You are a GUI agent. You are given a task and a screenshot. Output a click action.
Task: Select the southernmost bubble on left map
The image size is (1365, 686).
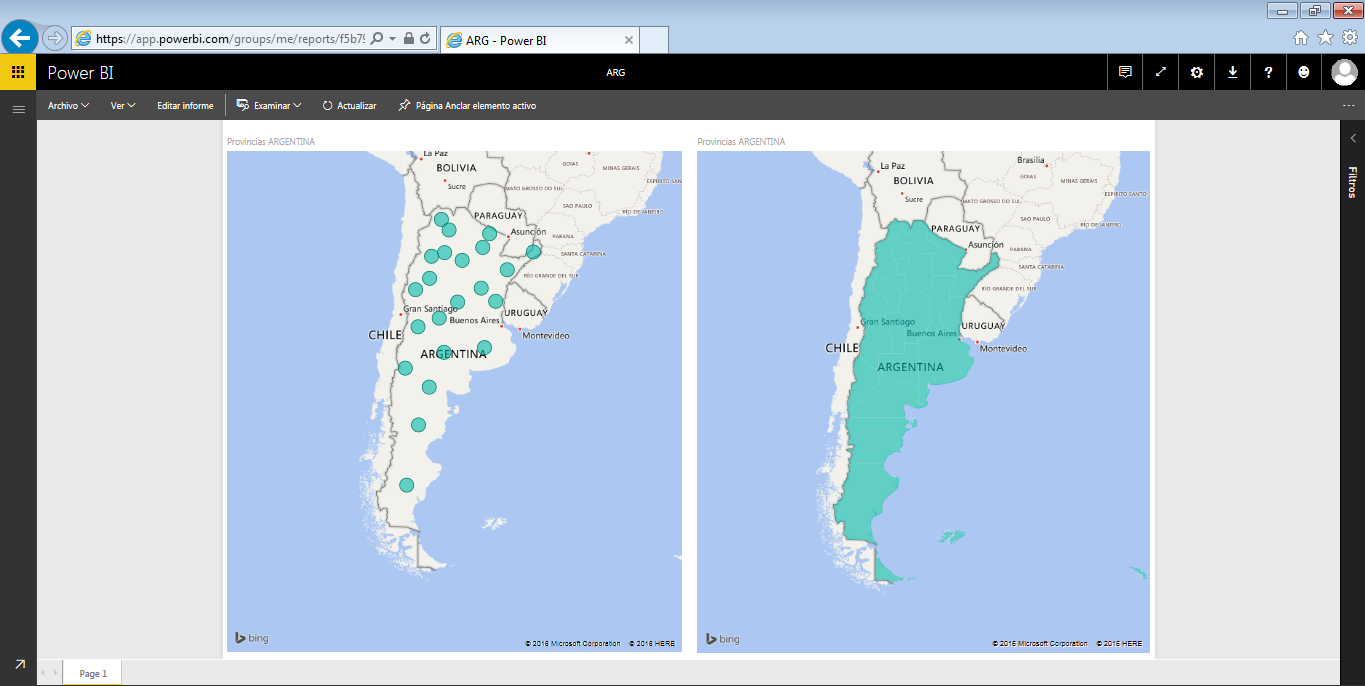[406, 485]
